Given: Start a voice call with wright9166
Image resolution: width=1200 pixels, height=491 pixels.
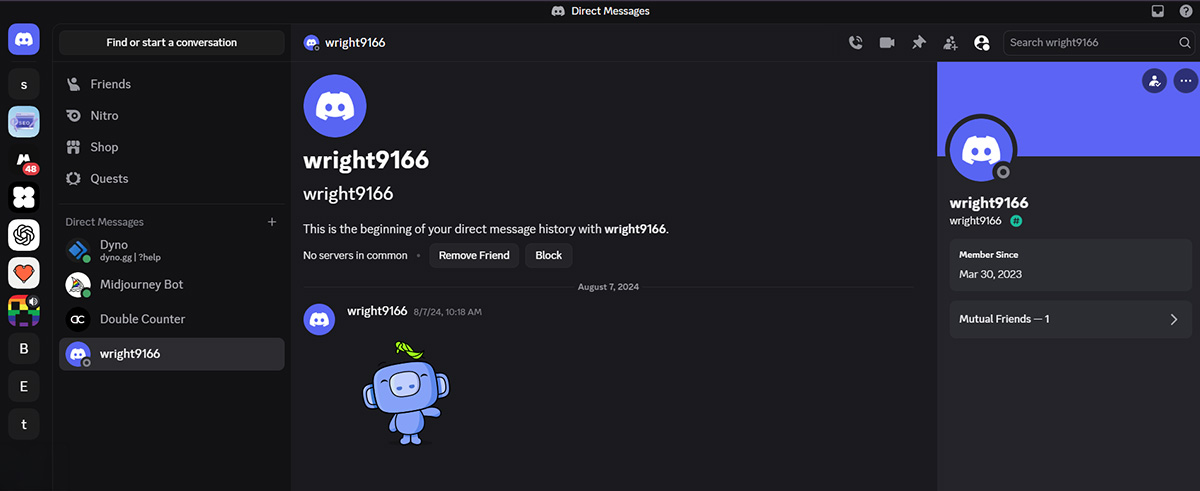Looking at the screenshot, I should tap(855, 42).
